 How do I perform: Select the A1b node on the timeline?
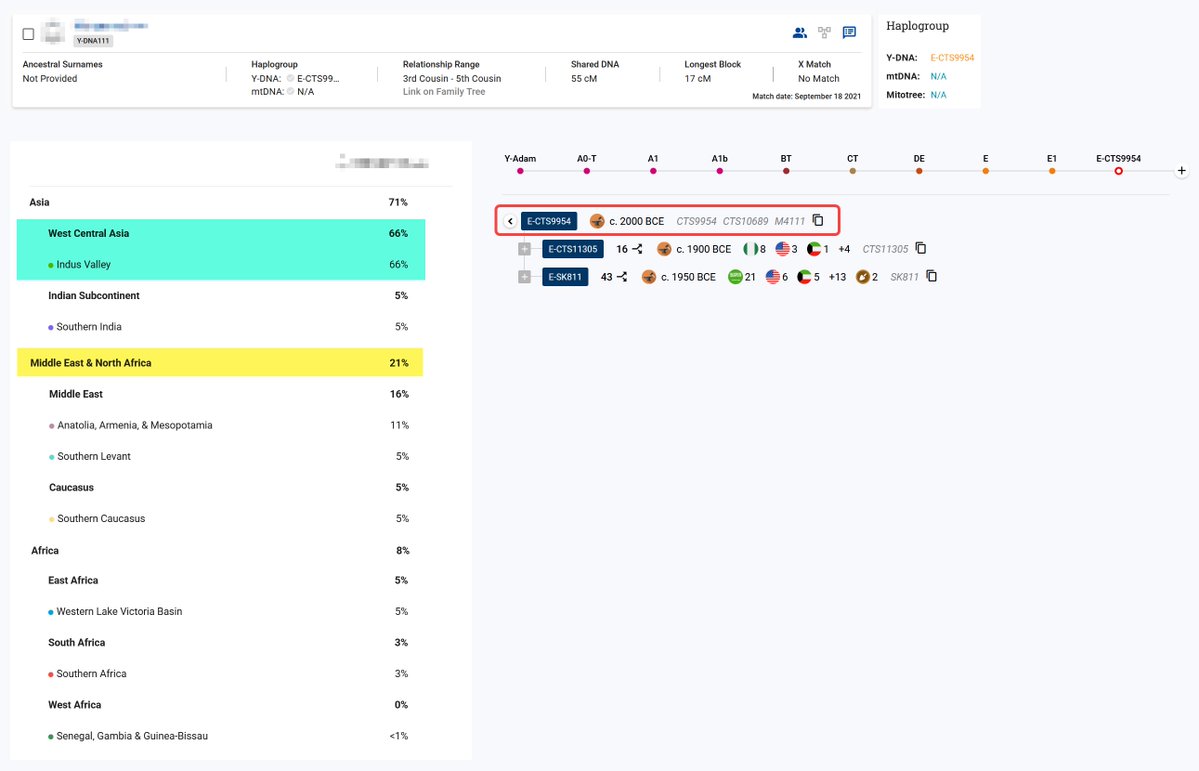click(720, 171)
